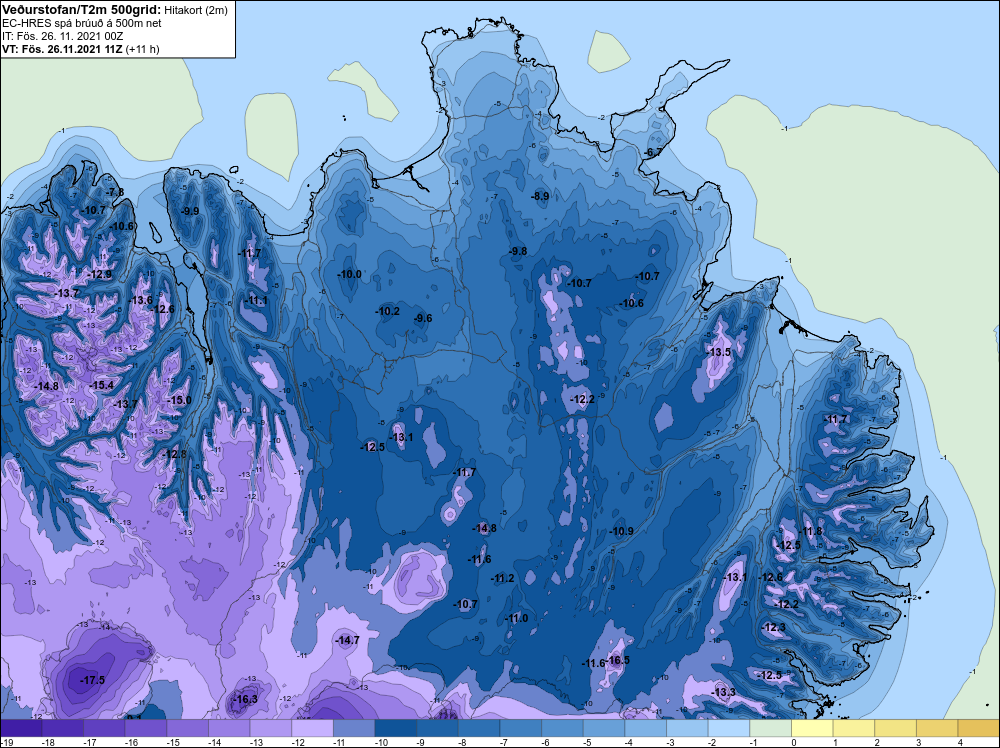
Task: Select the VT: Fös. 26.11.2021 11Z line
Action: coord(62,49)
